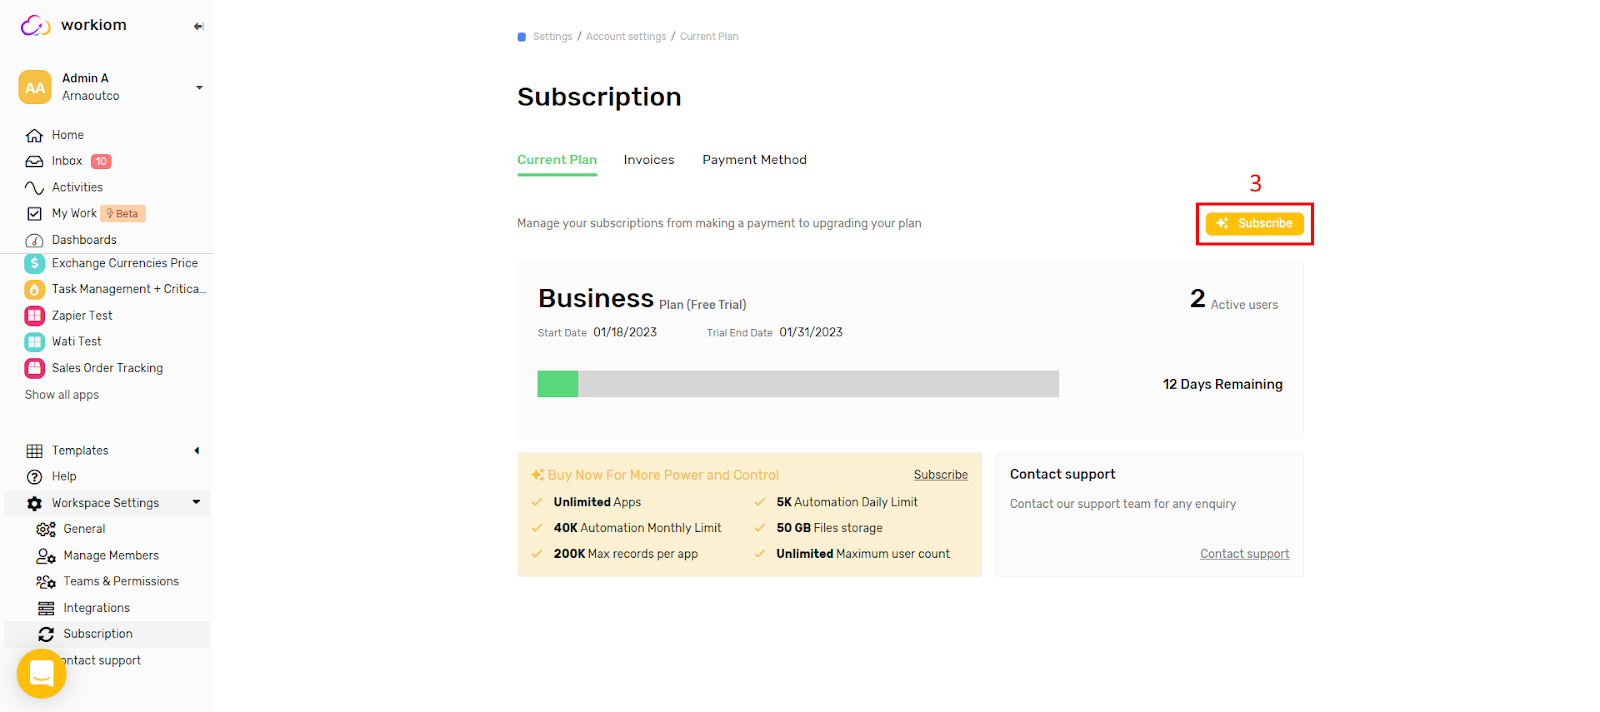The image size is (1600, 712).
Task: Show all apps in the sidebar
Action: 61,394
